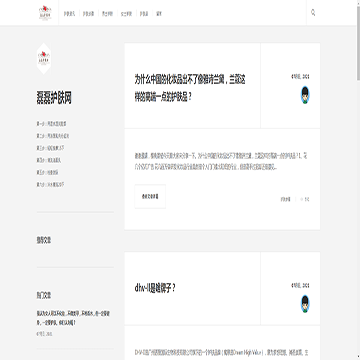360x360 pixels.
Task: Open the popular article link under 热门文章 heading
Action: click(x=73, y=318)
